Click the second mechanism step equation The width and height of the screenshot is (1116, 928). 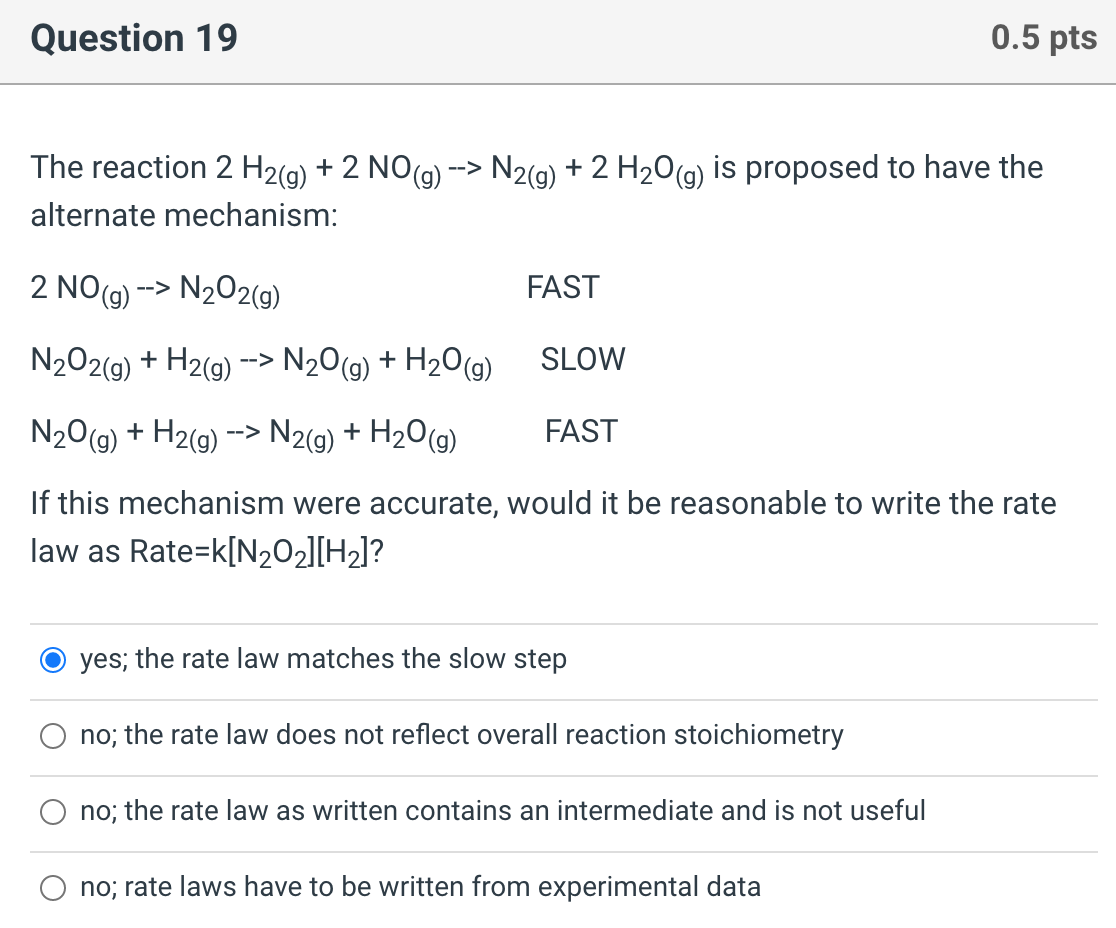click(x=260, y=361)
